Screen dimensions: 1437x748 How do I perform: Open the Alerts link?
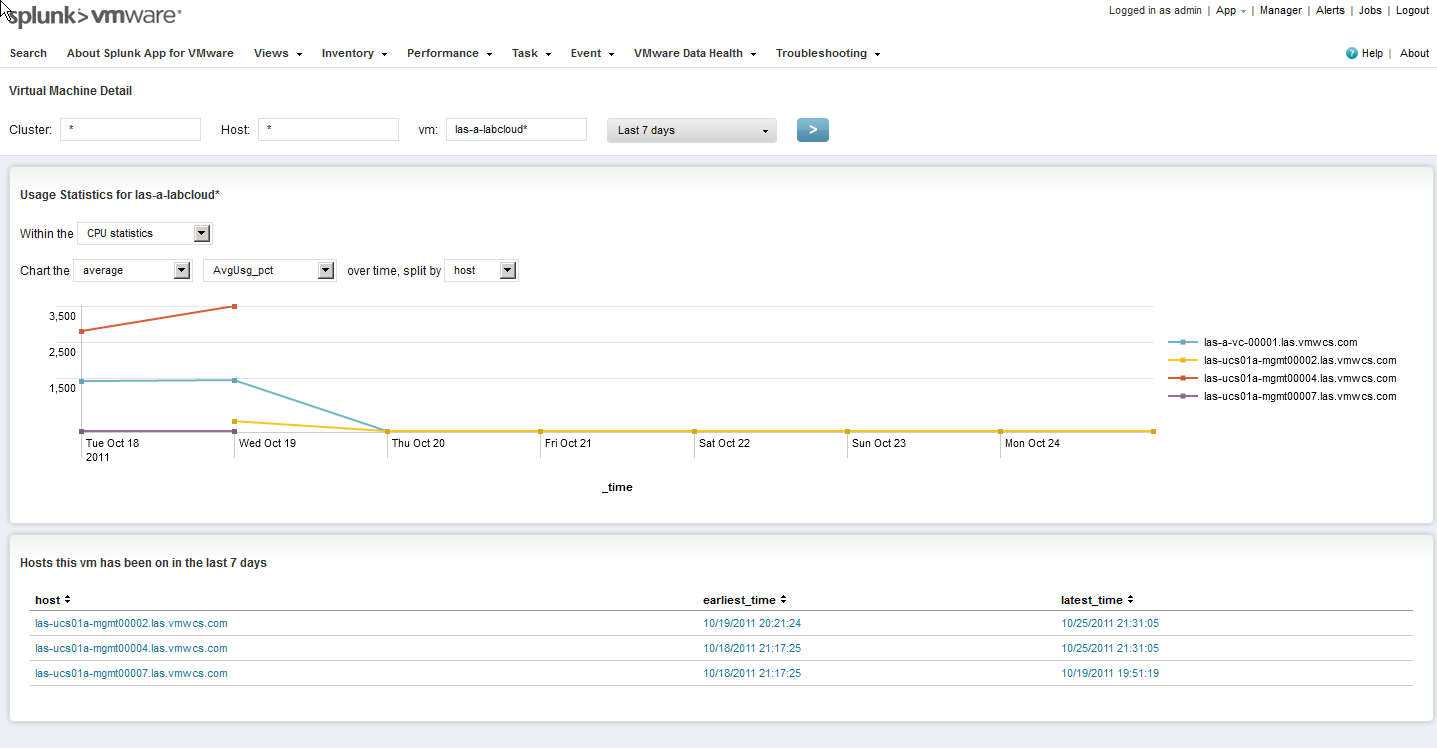click(x=1330, y=10)
